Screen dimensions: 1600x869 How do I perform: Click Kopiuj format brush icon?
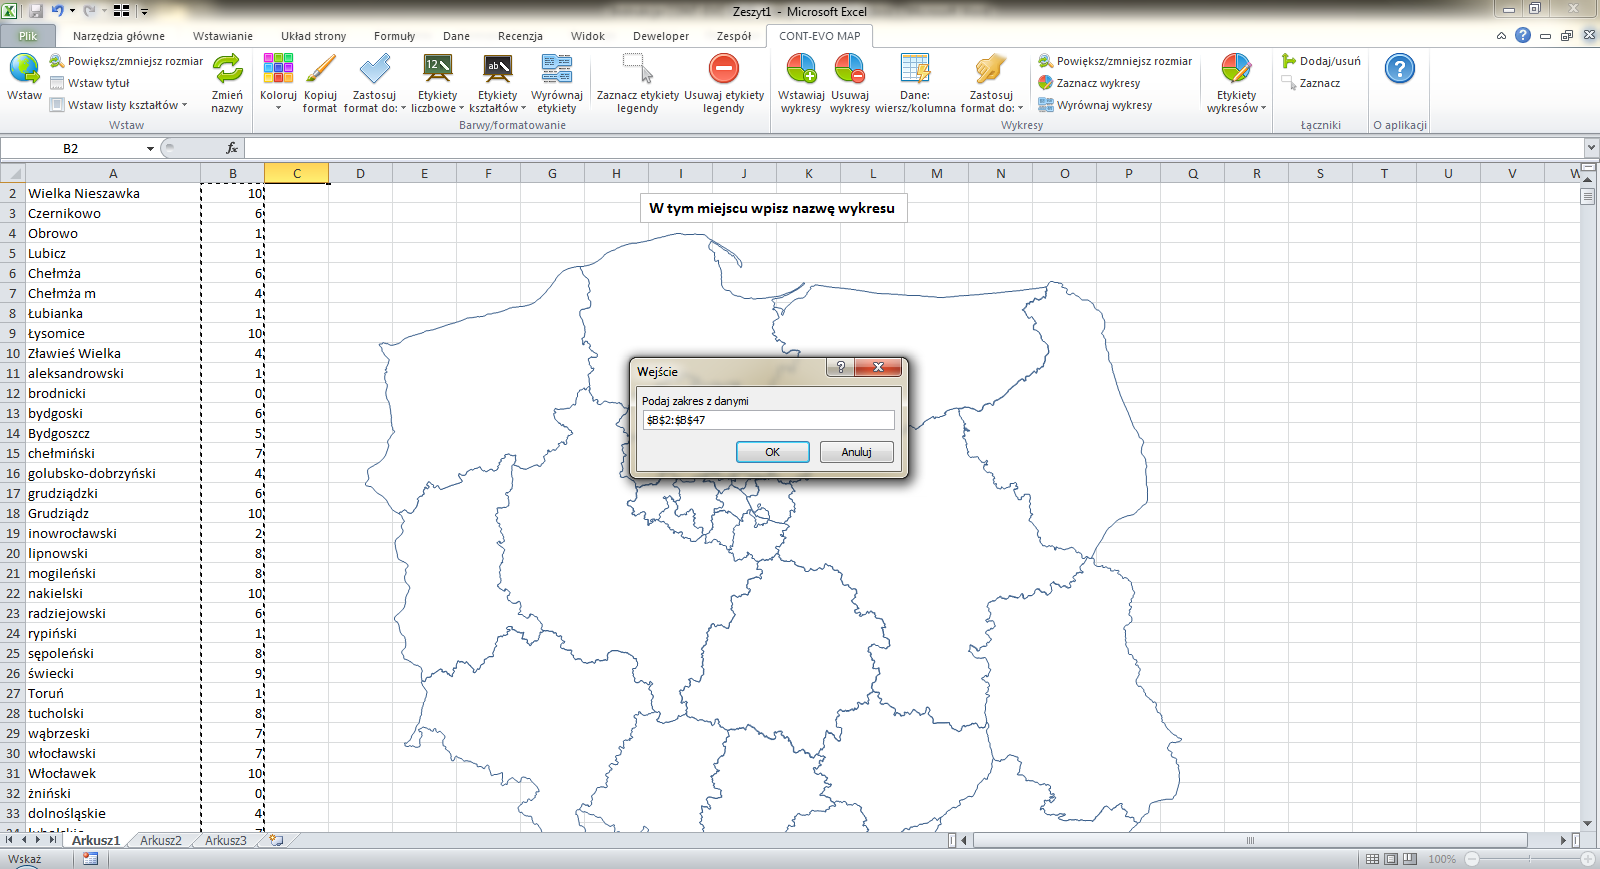[x=320, y=70]
